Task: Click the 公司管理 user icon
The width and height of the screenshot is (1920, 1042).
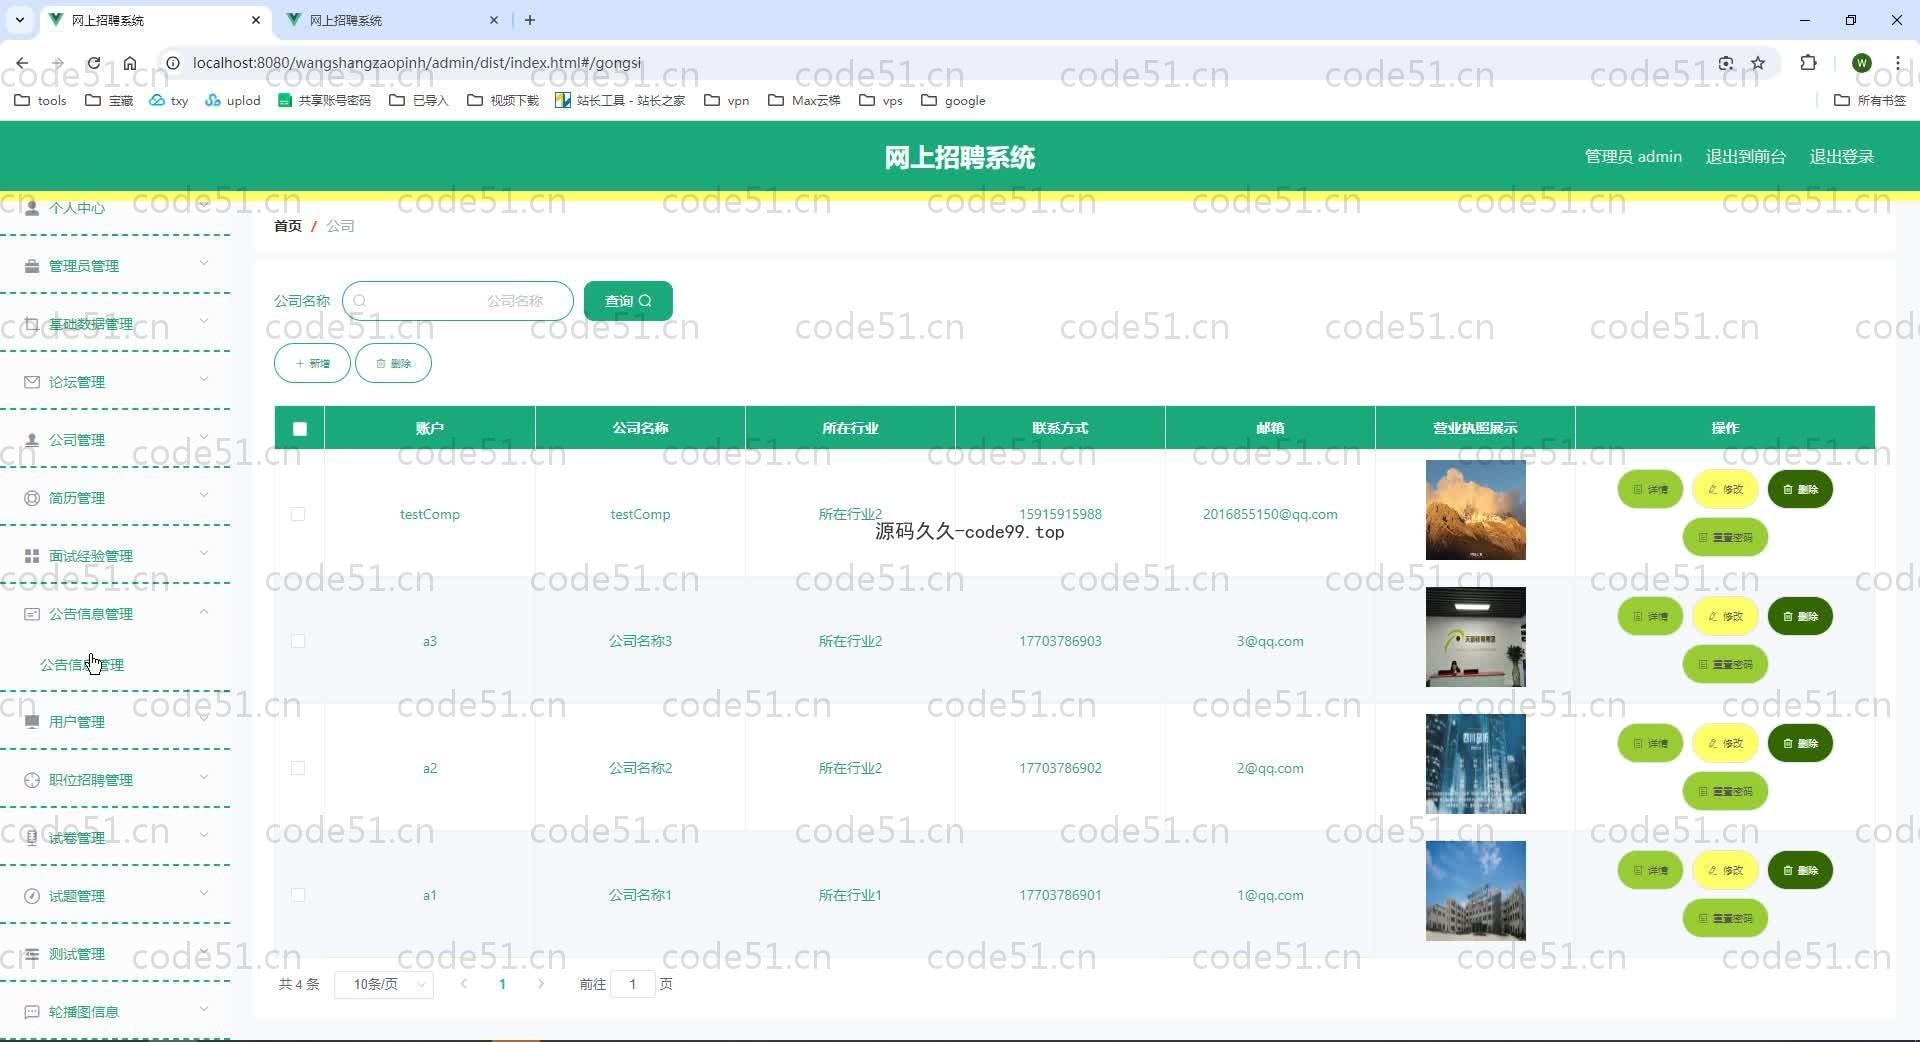Action: click(x=32, y=440)
